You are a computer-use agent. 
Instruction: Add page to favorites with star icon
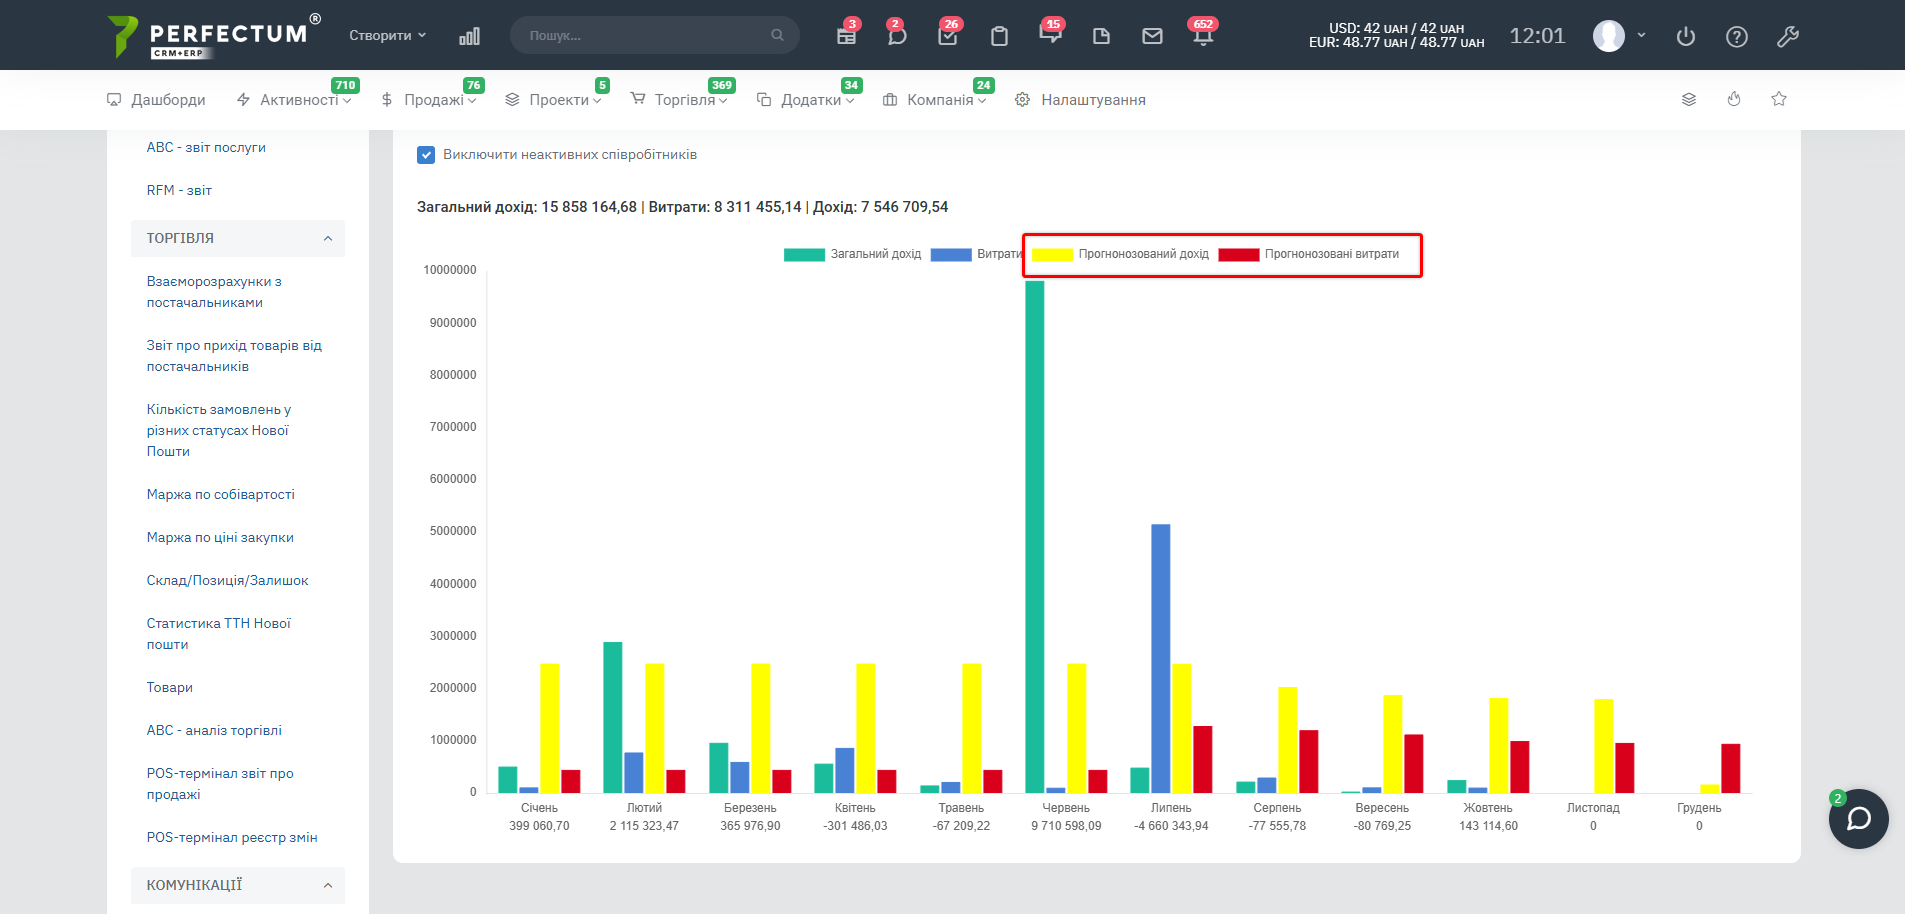(1778, 99)
